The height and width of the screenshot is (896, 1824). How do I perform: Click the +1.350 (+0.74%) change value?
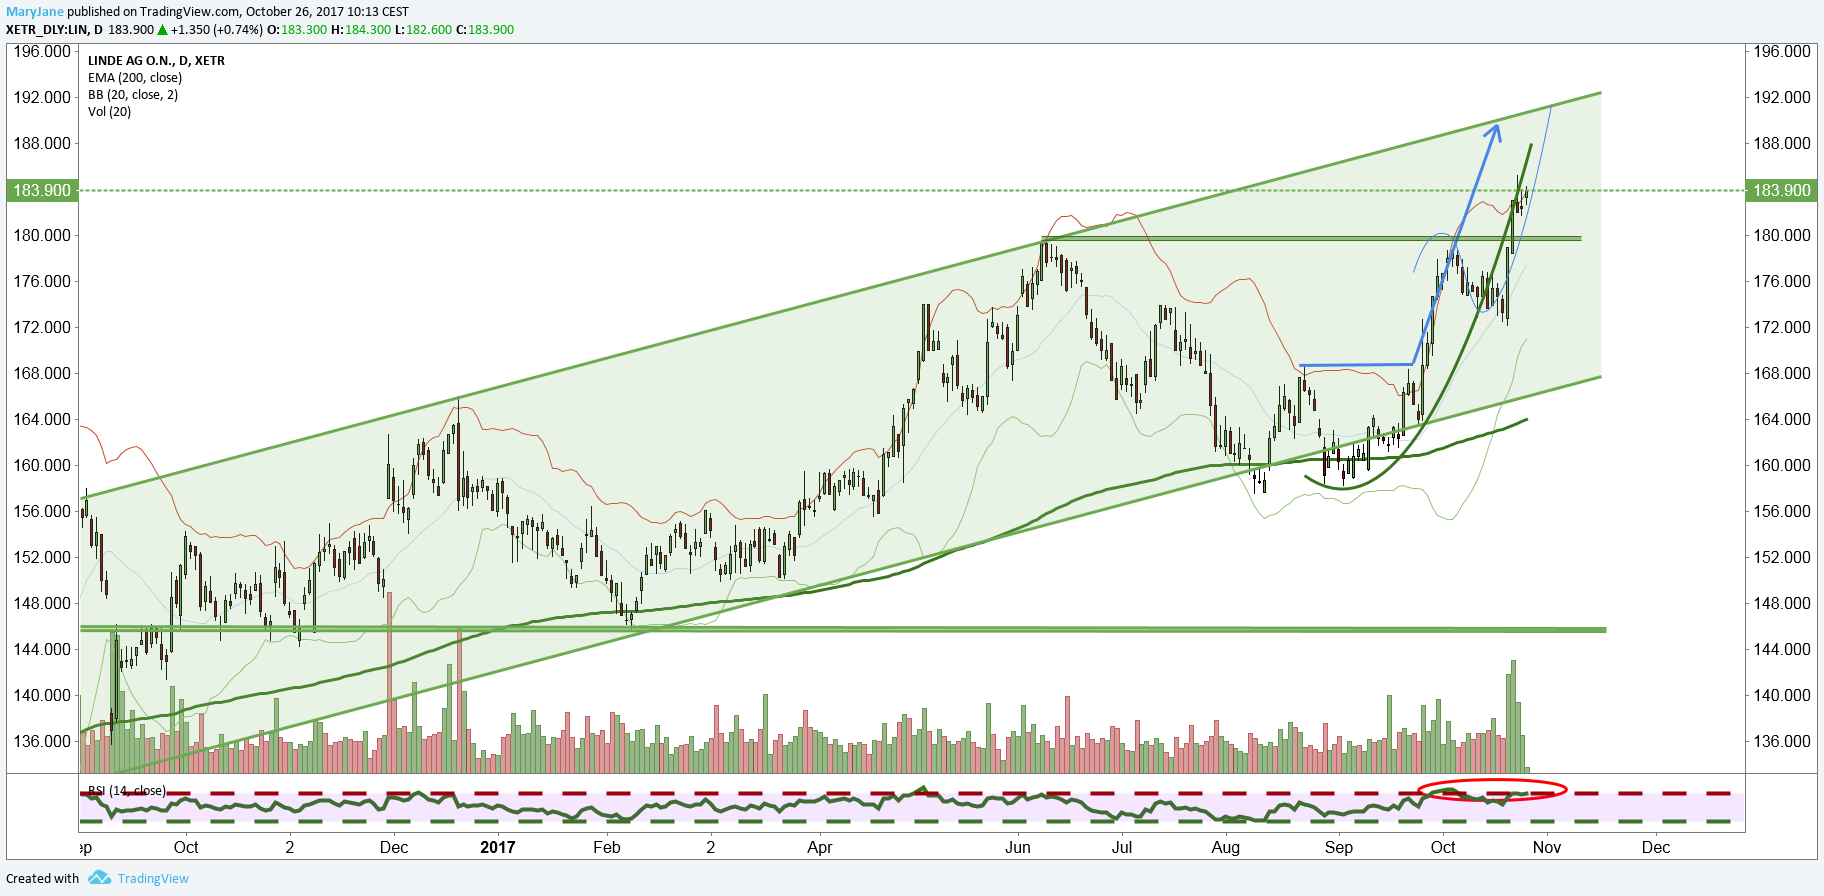coord(217,30)
